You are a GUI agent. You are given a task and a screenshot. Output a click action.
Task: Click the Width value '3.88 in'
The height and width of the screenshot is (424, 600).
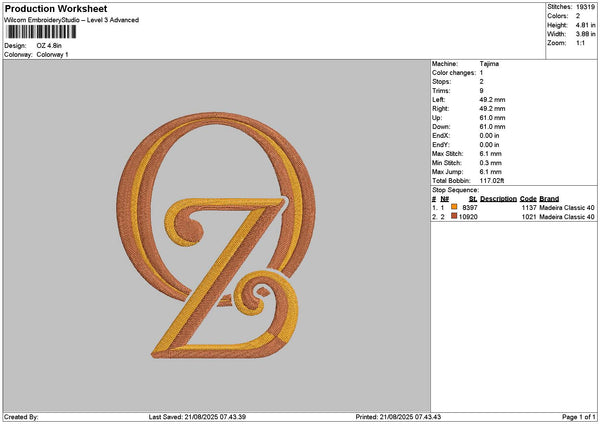coord(585,34)
